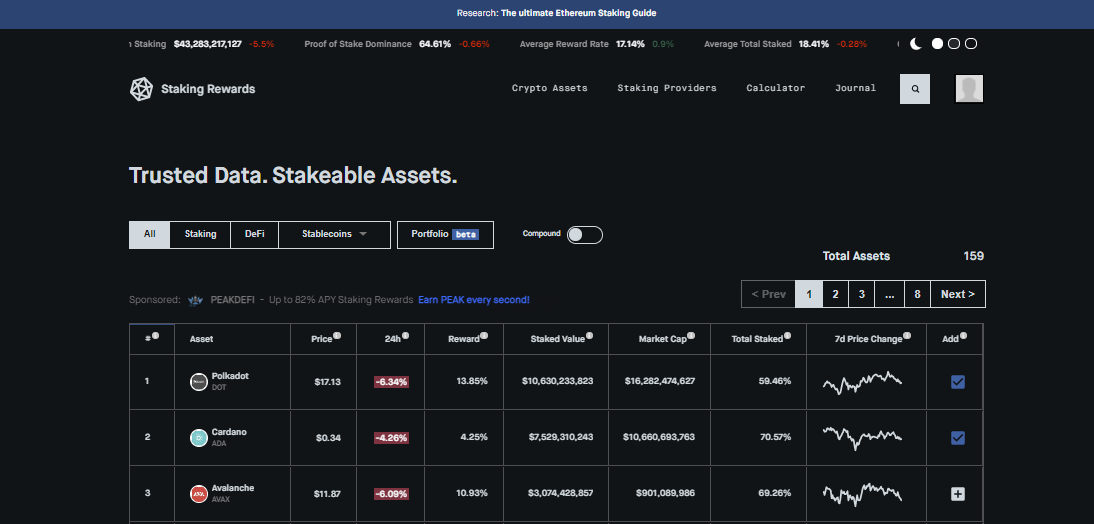Click the Avalanche AVAX coin icon
Viewport: 1094px width, 524px height.
pyautogui.click(x=199, y=493)
